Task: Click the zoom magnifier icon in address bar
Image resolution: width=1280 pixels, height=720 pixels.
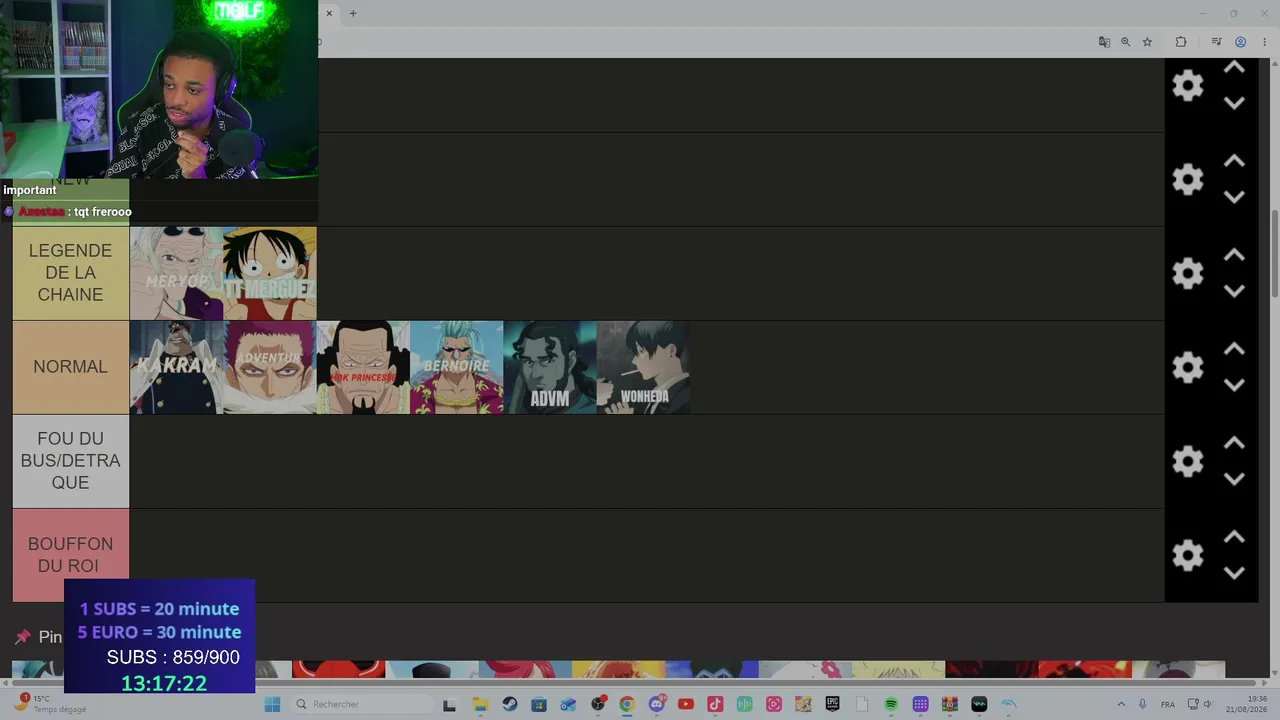Action: click(1126, 42)
